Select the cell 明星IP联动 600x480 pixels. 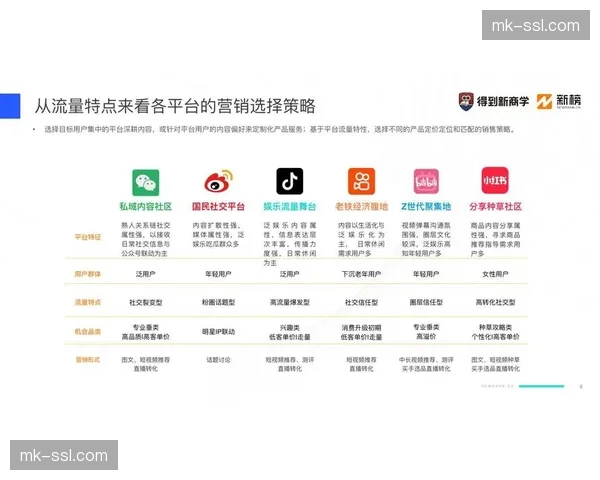click(218, 331)
